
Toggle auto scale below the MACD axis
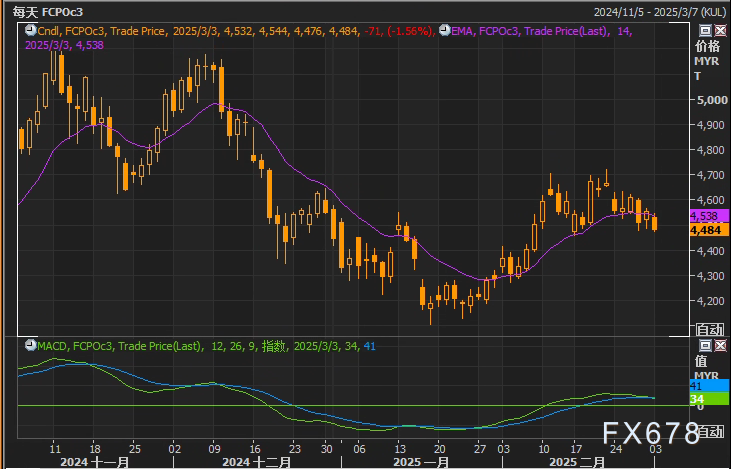pos(709,431)
